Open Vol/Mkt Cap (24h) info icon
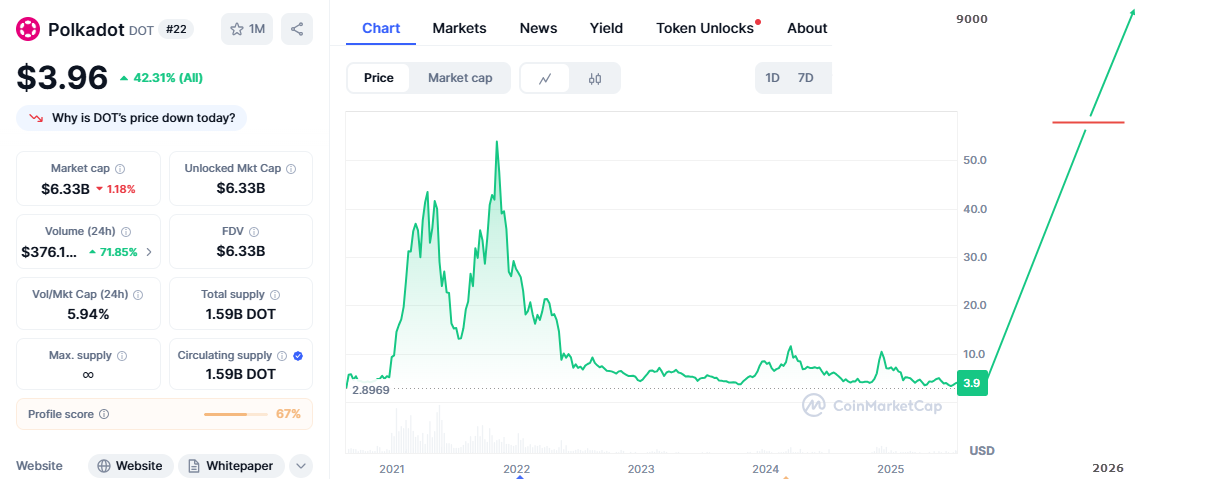The height and width of the screenshot is (479, 1215). click(138, 295)
